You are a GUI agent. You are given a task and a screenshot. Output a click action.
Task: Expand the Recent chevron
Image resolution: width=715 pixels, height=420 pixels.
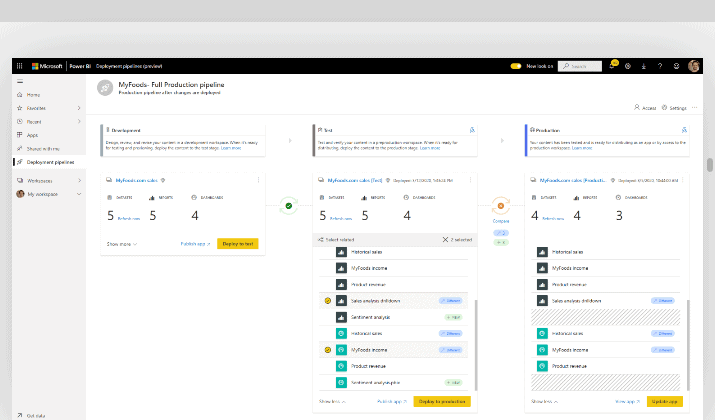click(79, 122)
